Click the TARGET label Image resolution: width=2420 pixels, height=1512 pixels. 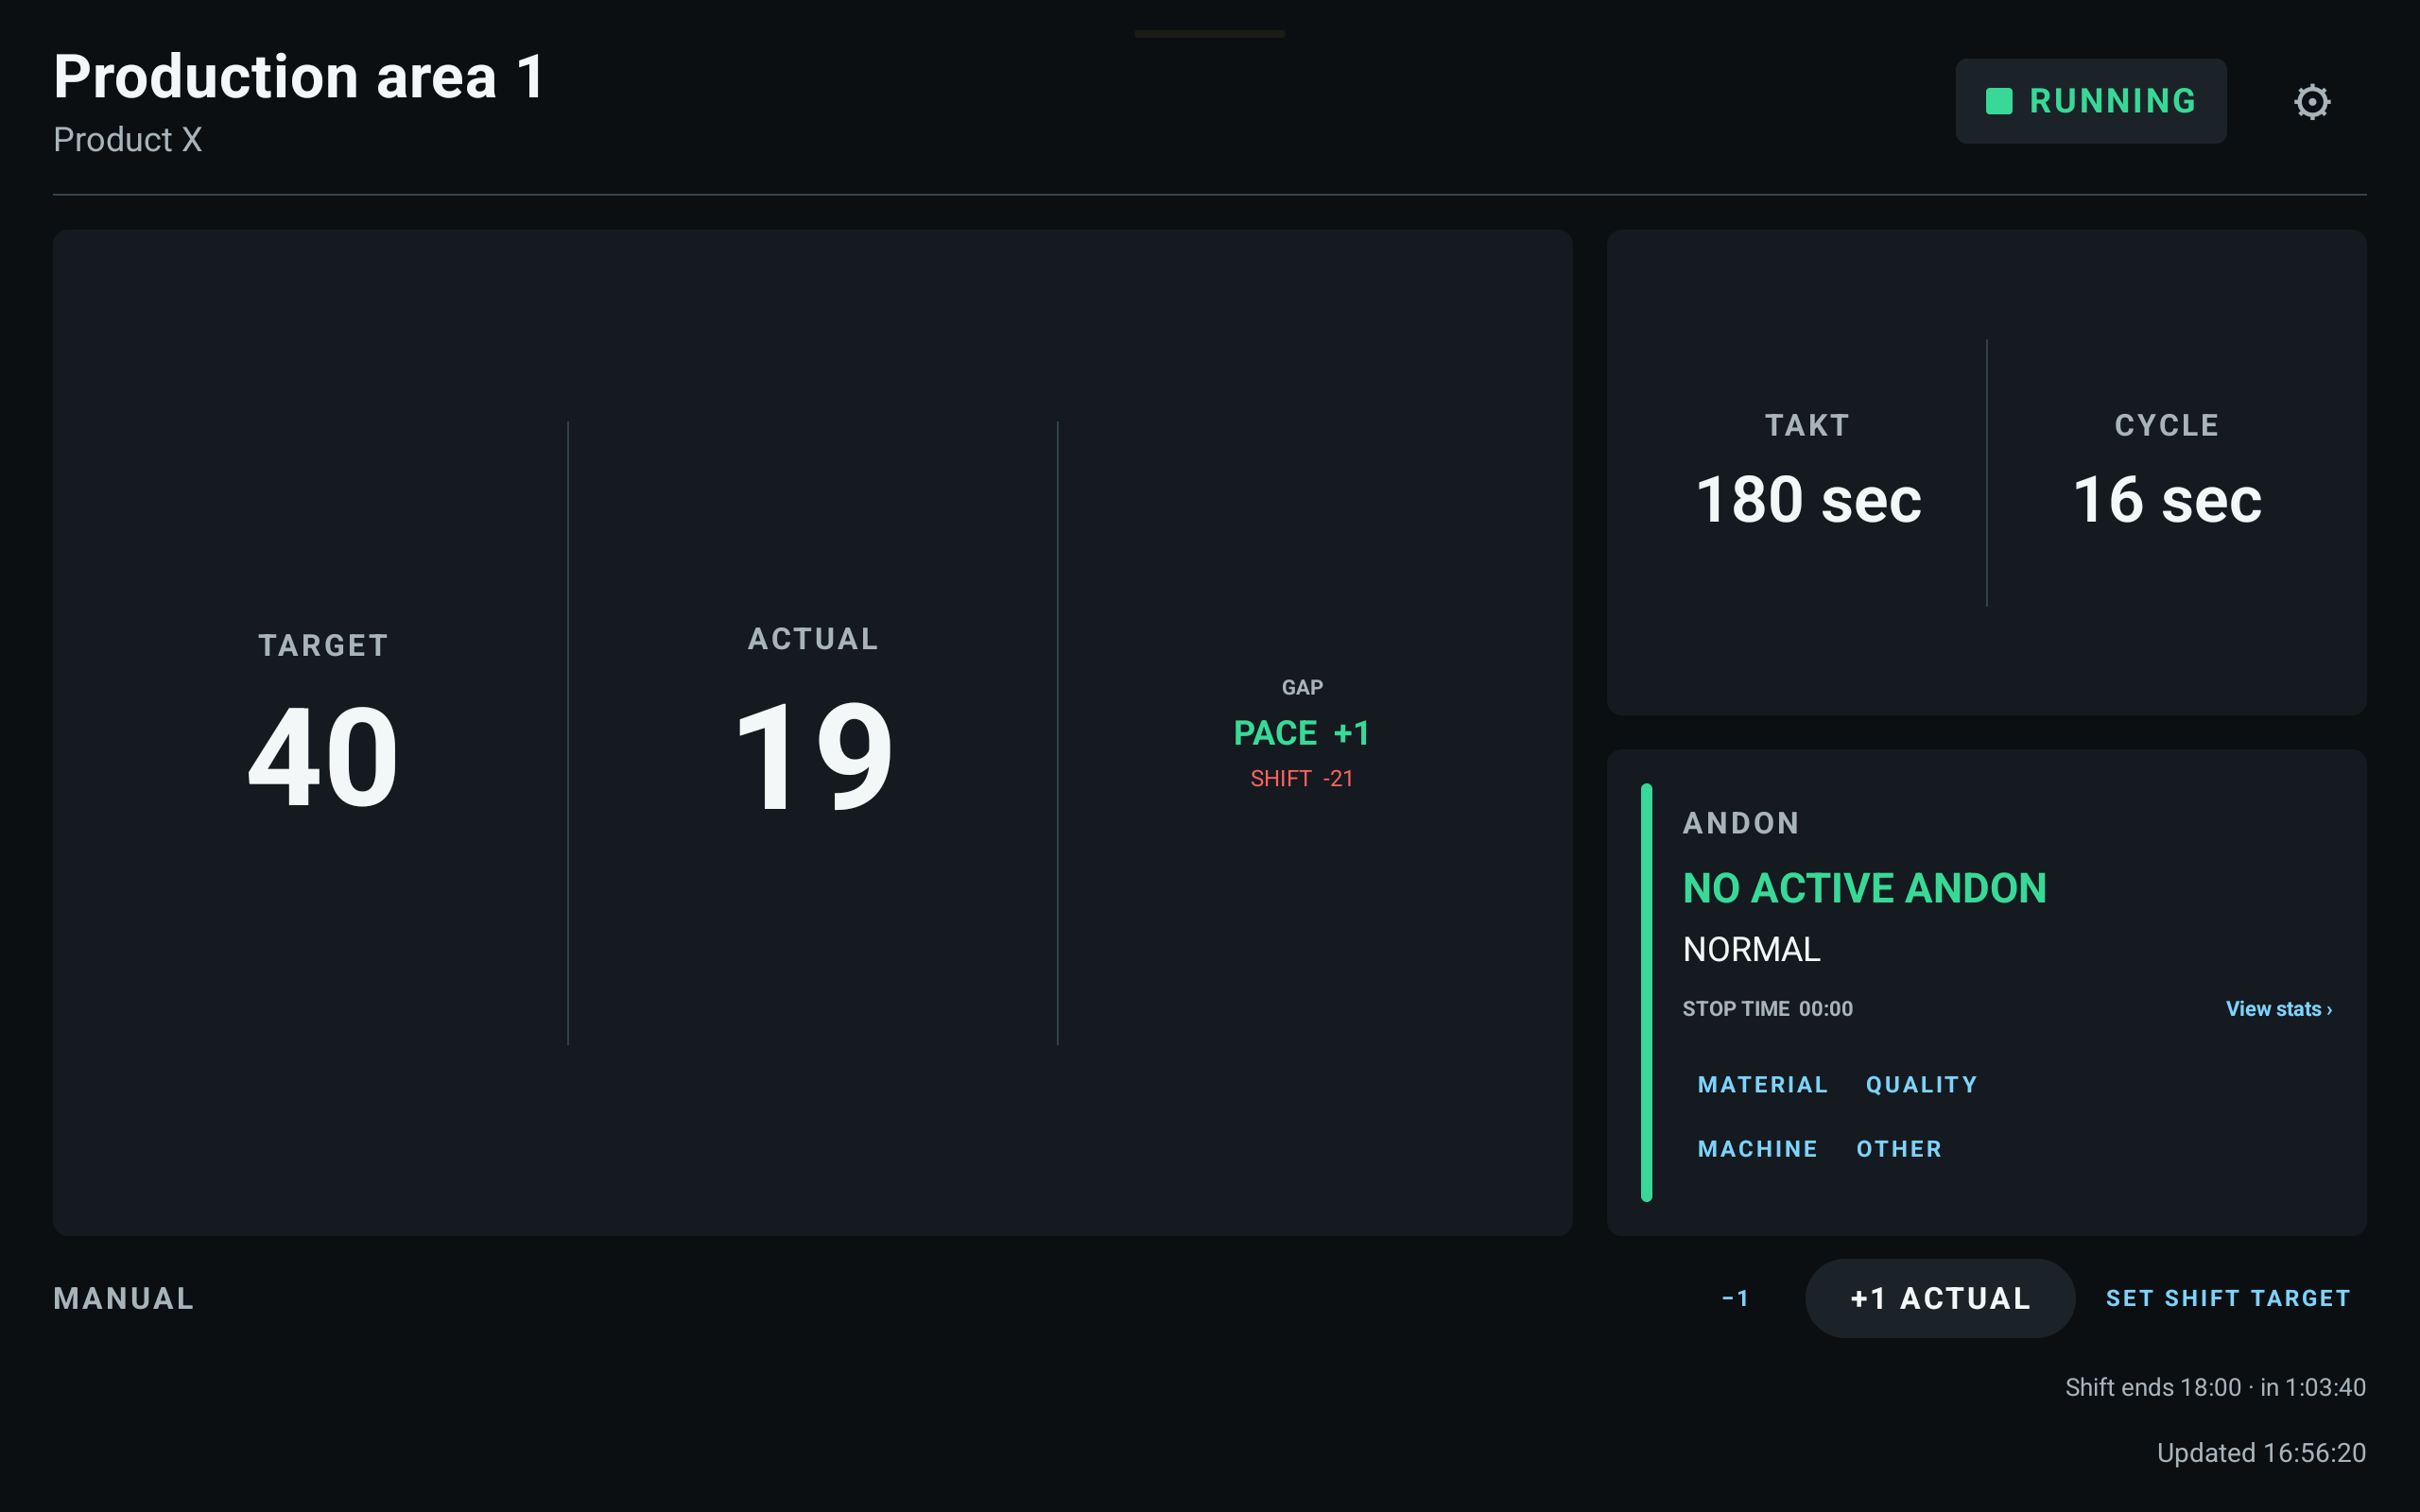pyautogui.click(x=323, y=646)
